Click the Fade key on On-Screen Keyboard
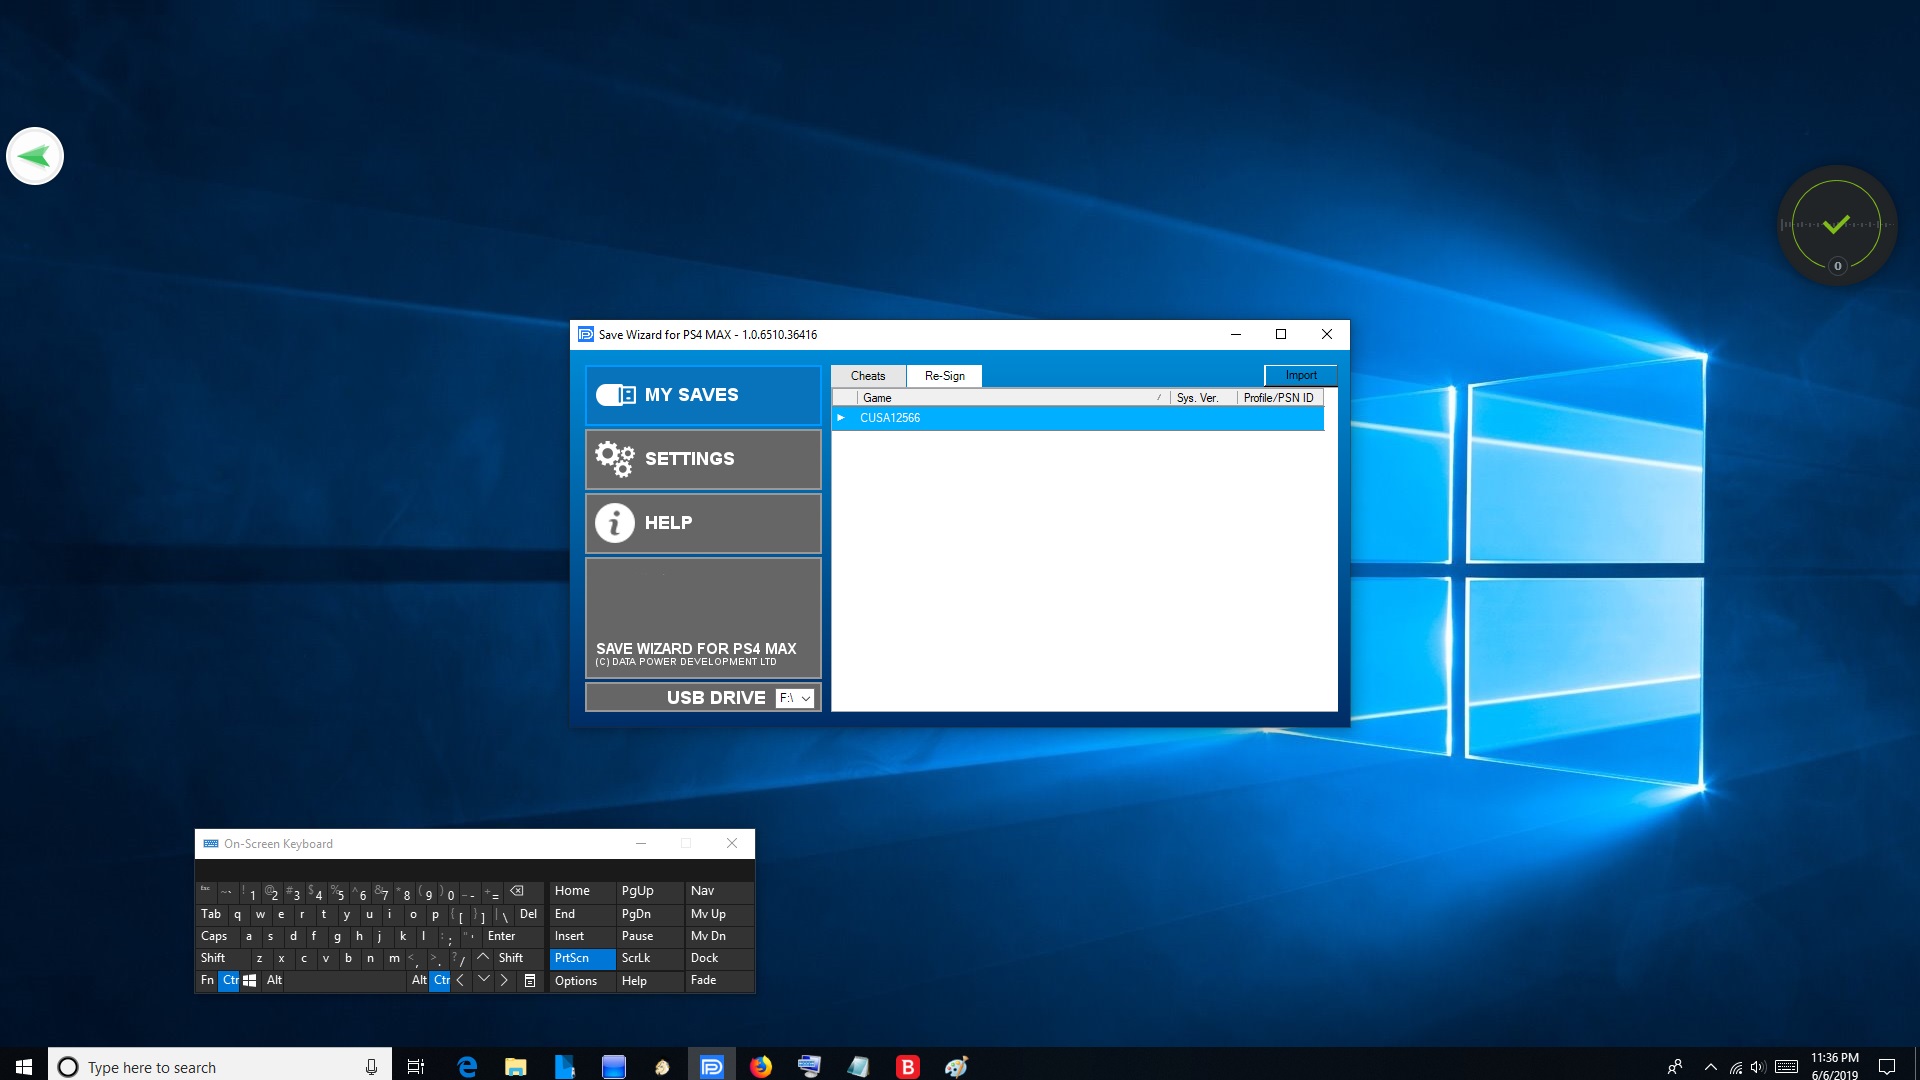The image size is (1920, 1080). click(718, 980)
